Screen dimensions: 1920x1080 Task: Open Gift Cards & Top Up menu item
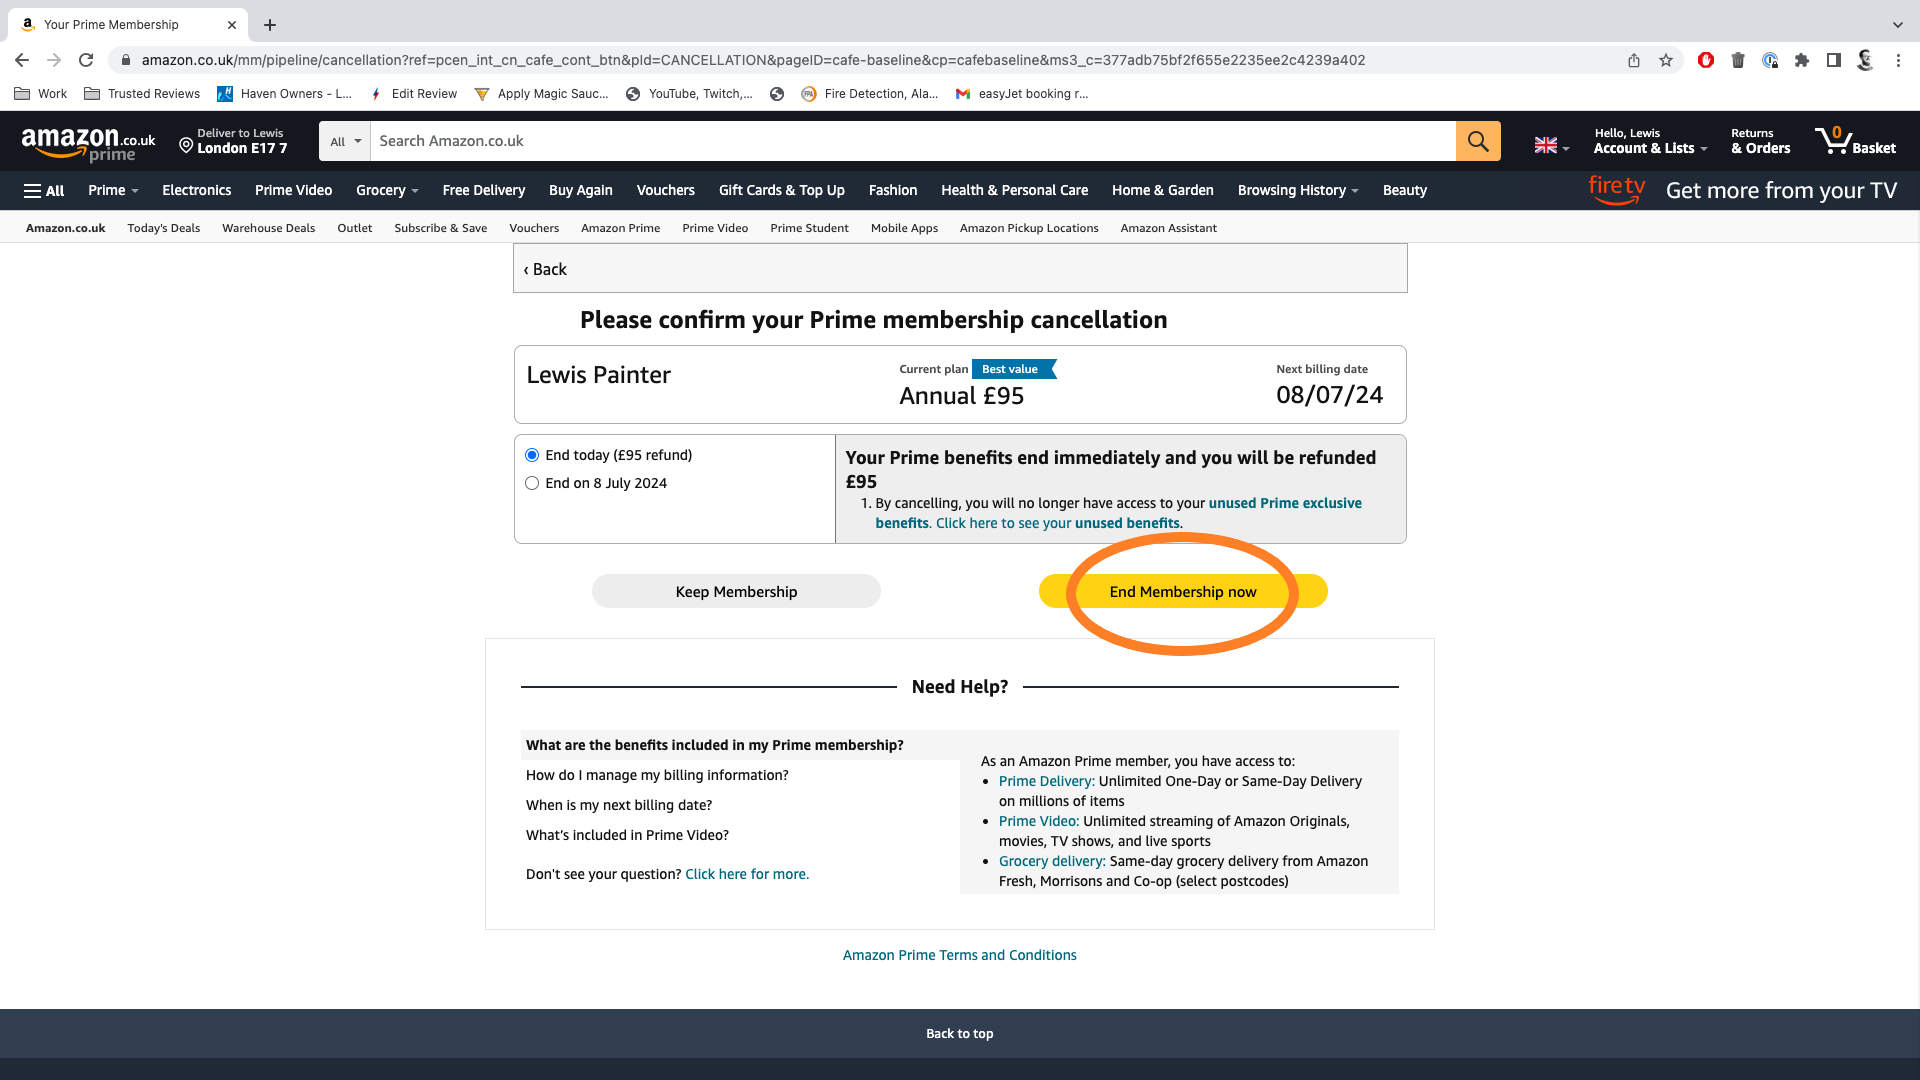click(782, 191)
